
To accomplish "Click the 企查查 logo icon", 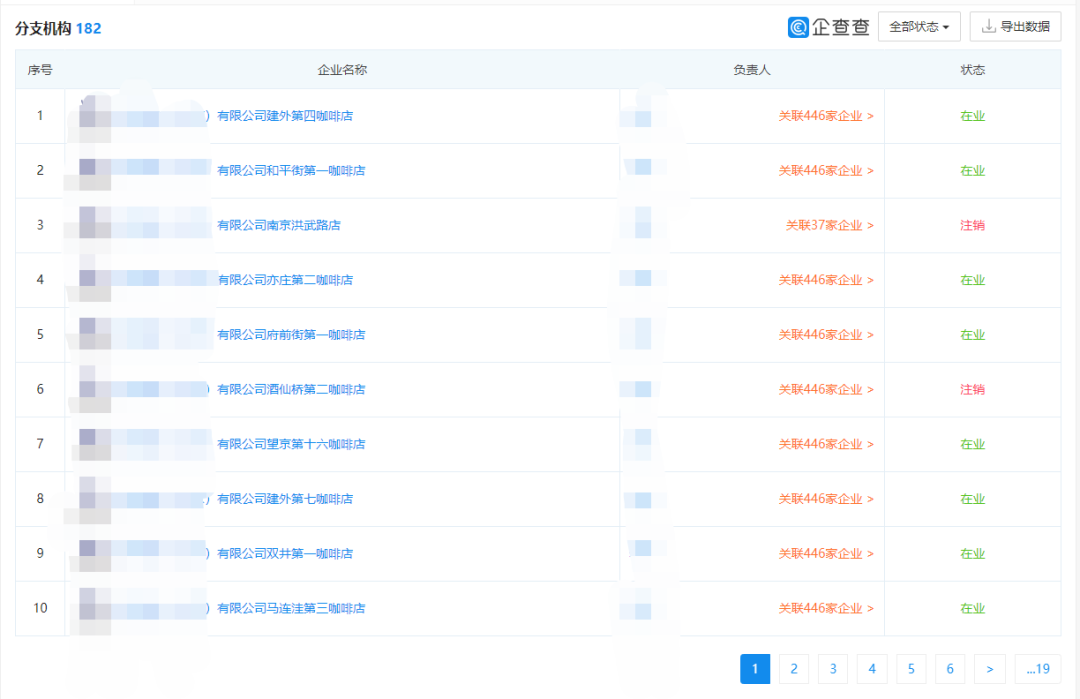I will (x=798, y=27).
